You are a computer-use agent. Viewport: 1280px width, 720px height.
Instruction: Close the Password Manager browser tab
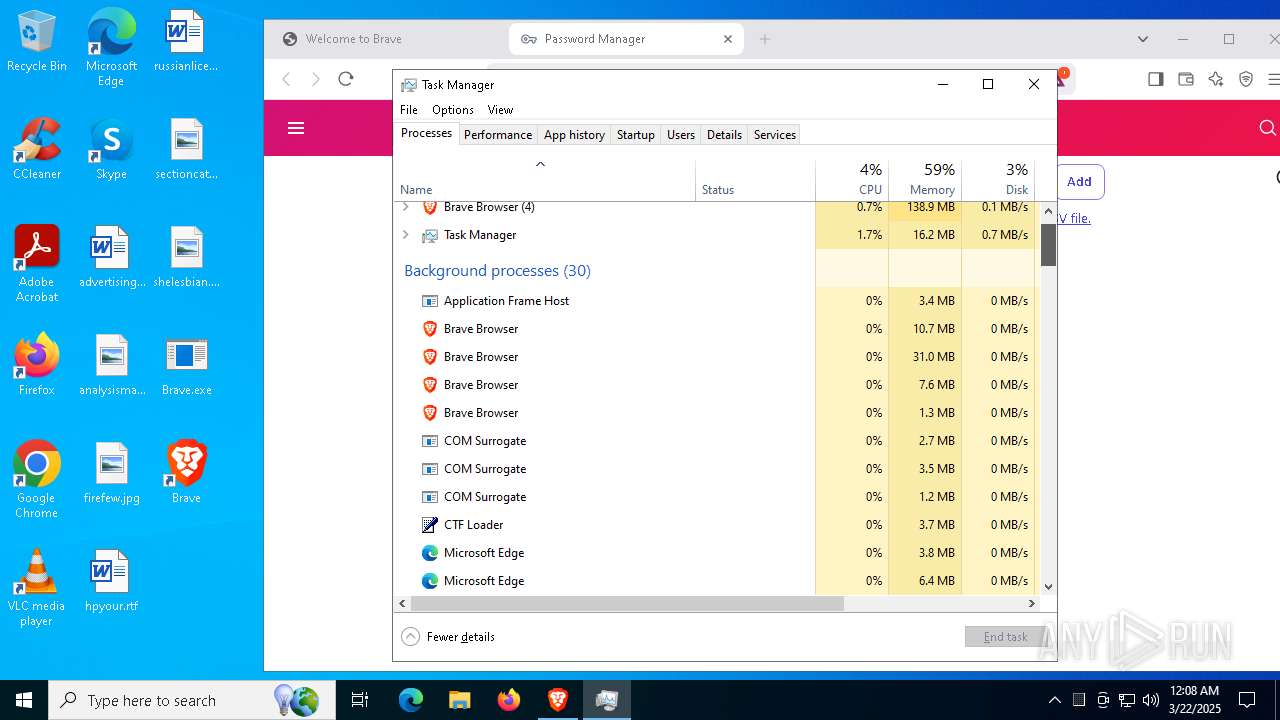728,39
